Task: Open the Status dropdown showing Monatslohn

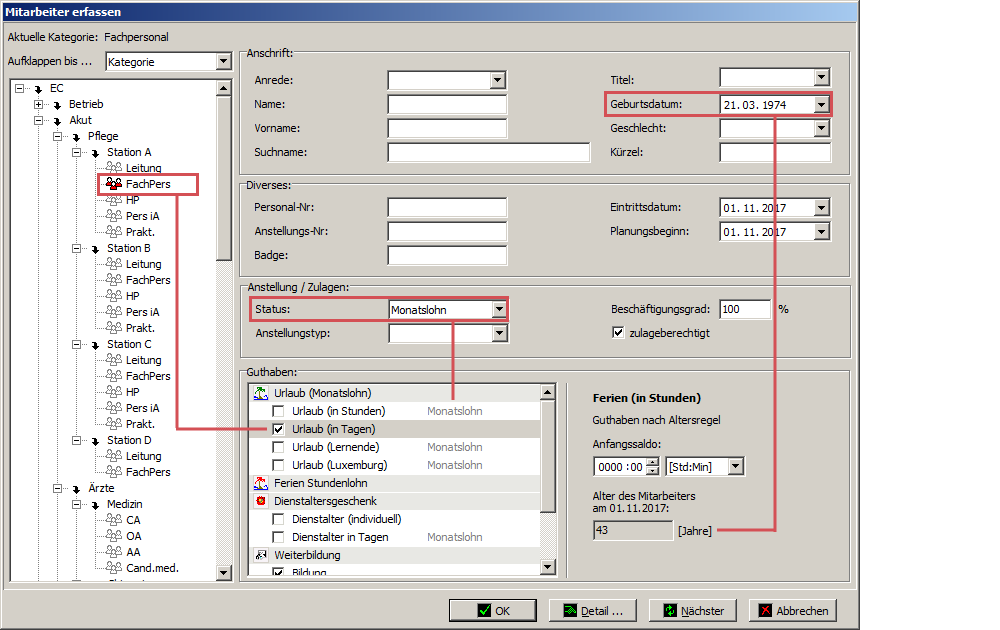Action: (499, 309)
